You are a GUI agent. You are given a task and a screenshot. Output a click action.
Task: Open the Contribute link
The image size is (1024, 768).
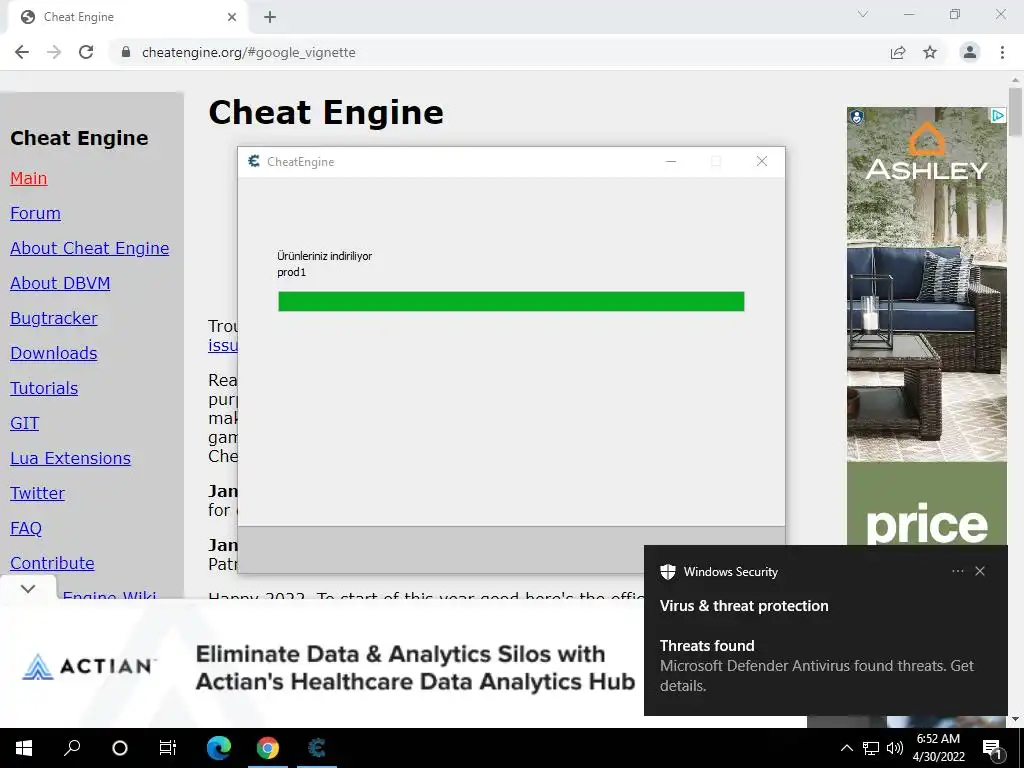52,563
